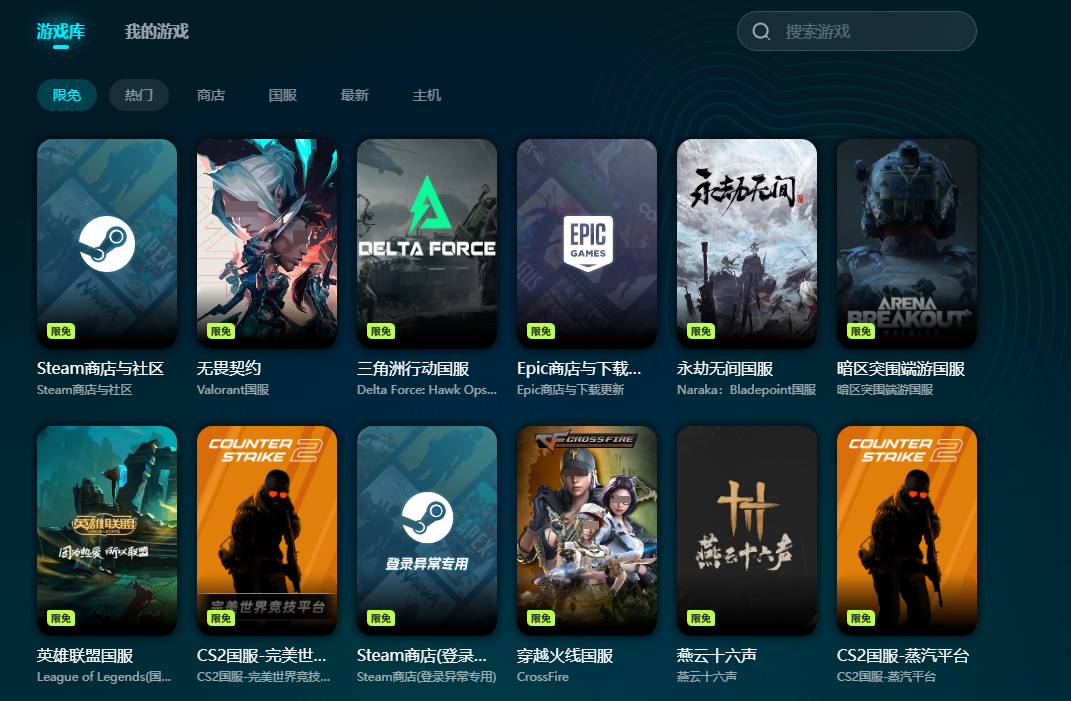Show the 主机 games category

tap(427, 95)
